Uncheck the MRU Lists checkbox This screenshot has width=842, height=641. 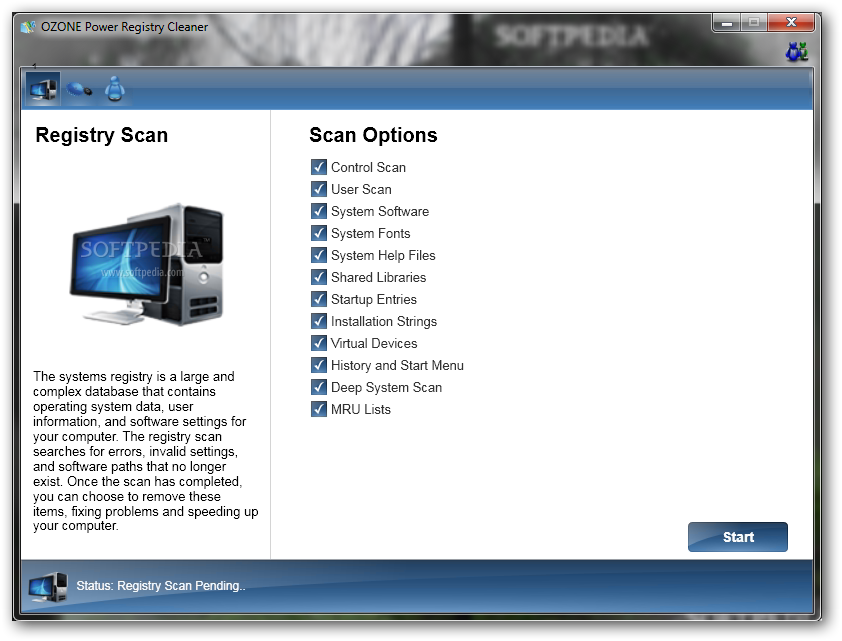319,409
